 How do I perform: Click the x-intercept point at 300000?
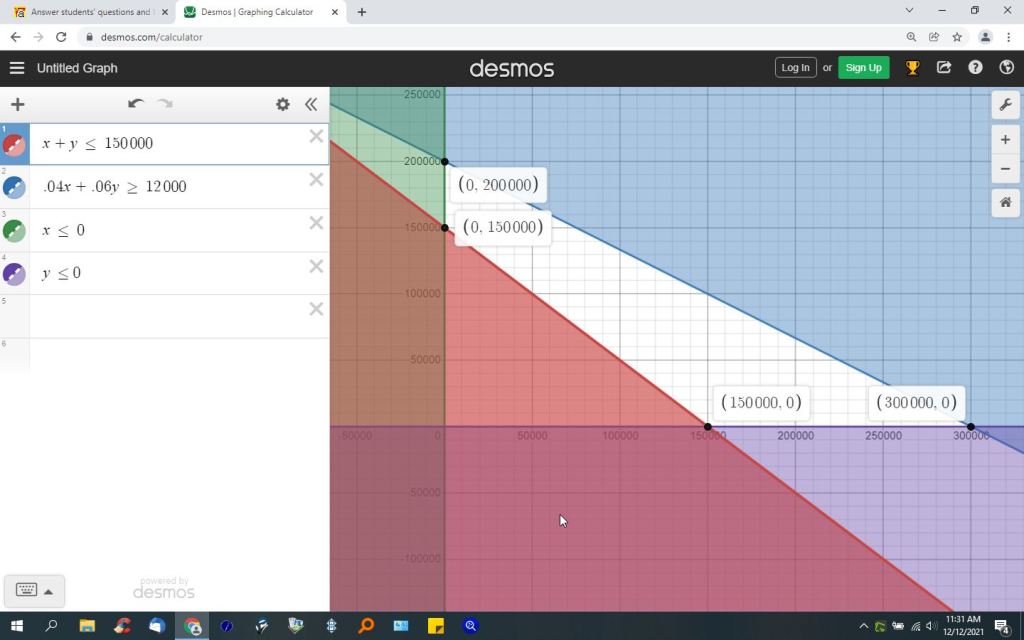(x=970, y=426)
